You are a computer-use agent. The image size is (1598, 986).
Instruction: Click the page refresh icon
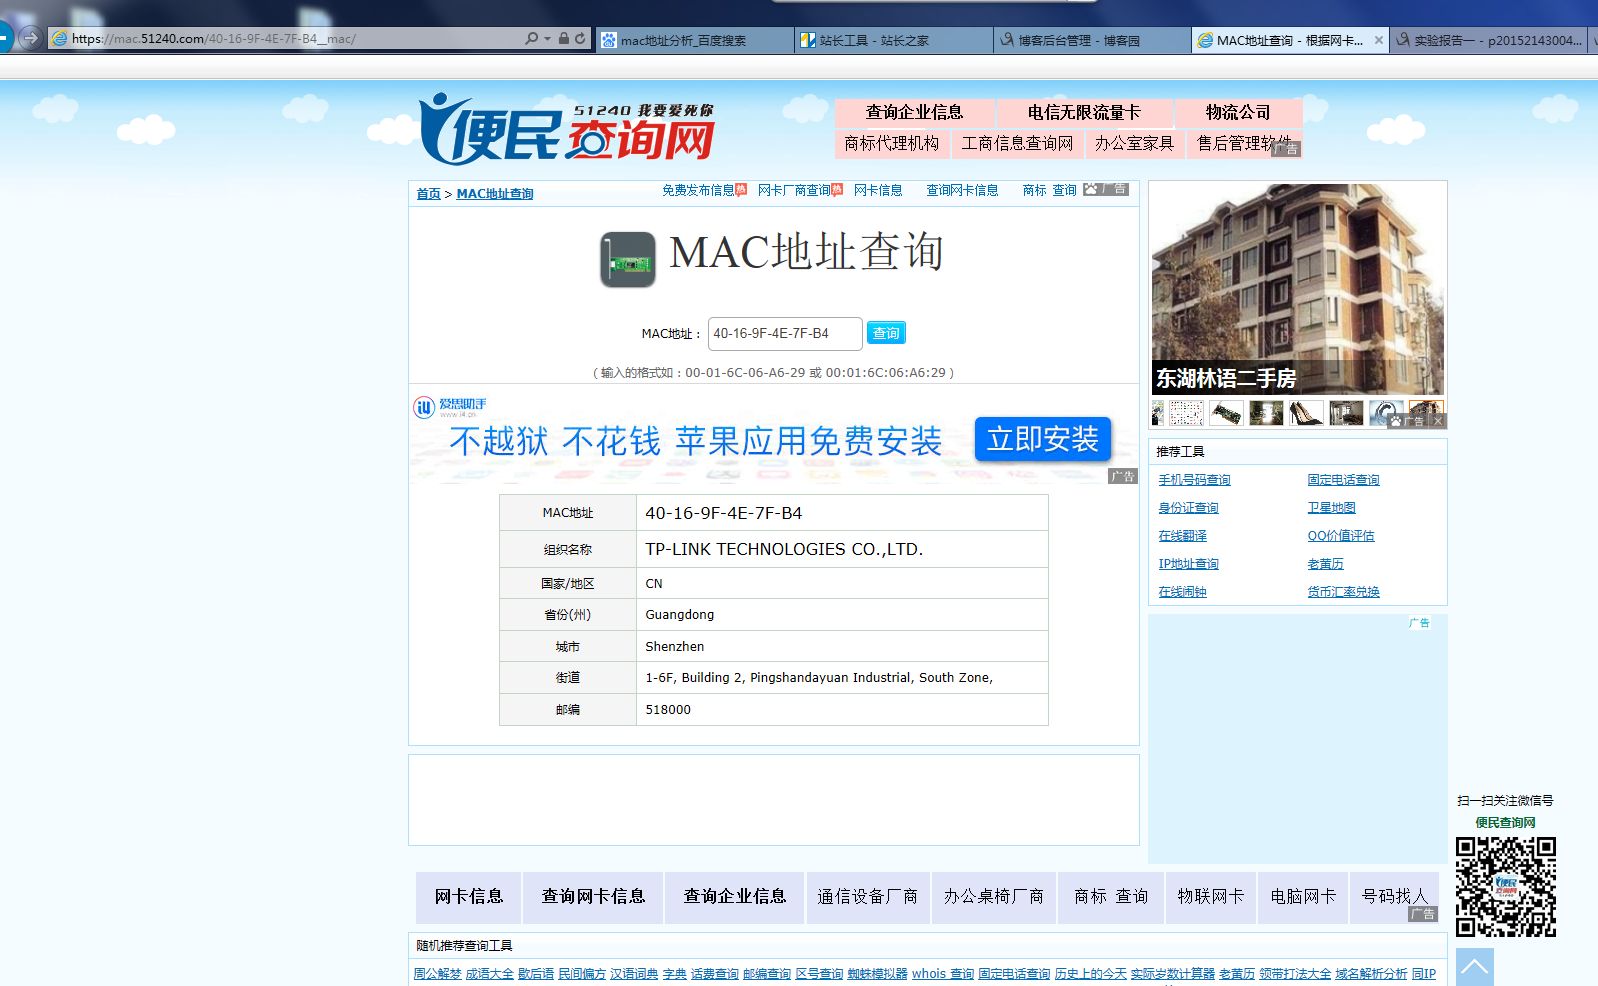pyautogui.click(x=580, y=39)
